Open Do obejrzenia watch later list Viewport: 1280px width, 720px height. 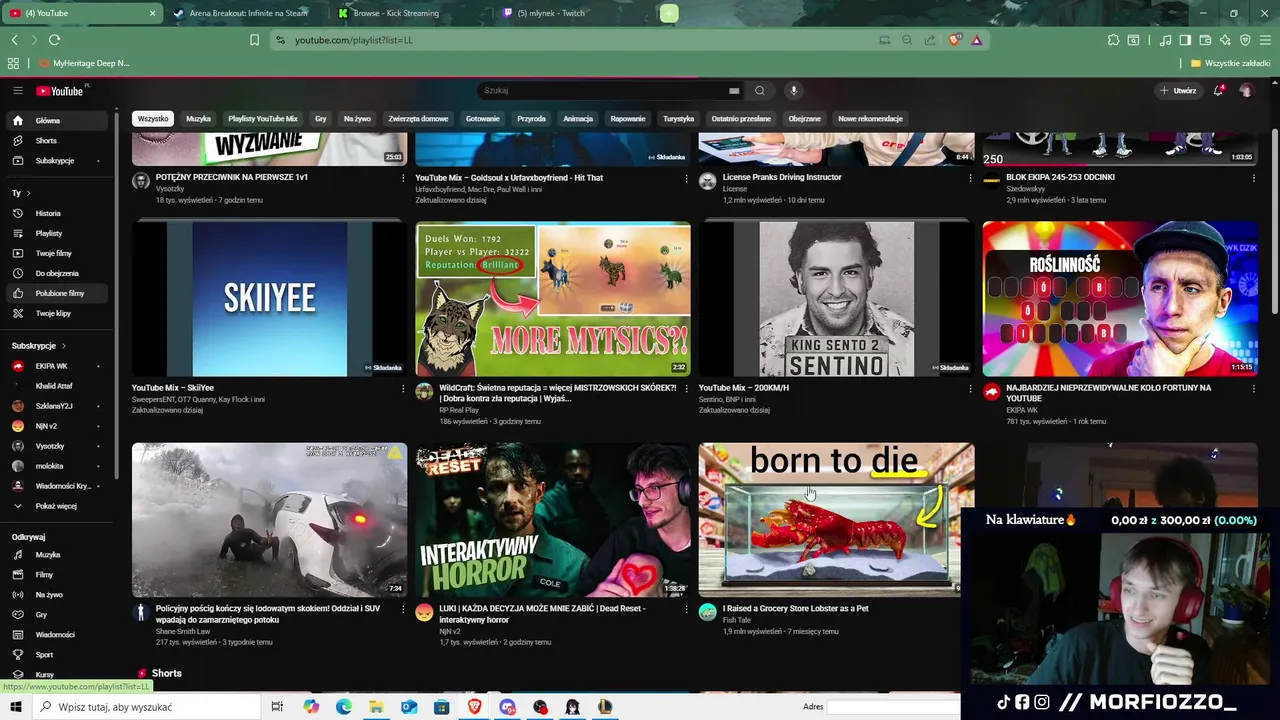(x=58, y=273)
